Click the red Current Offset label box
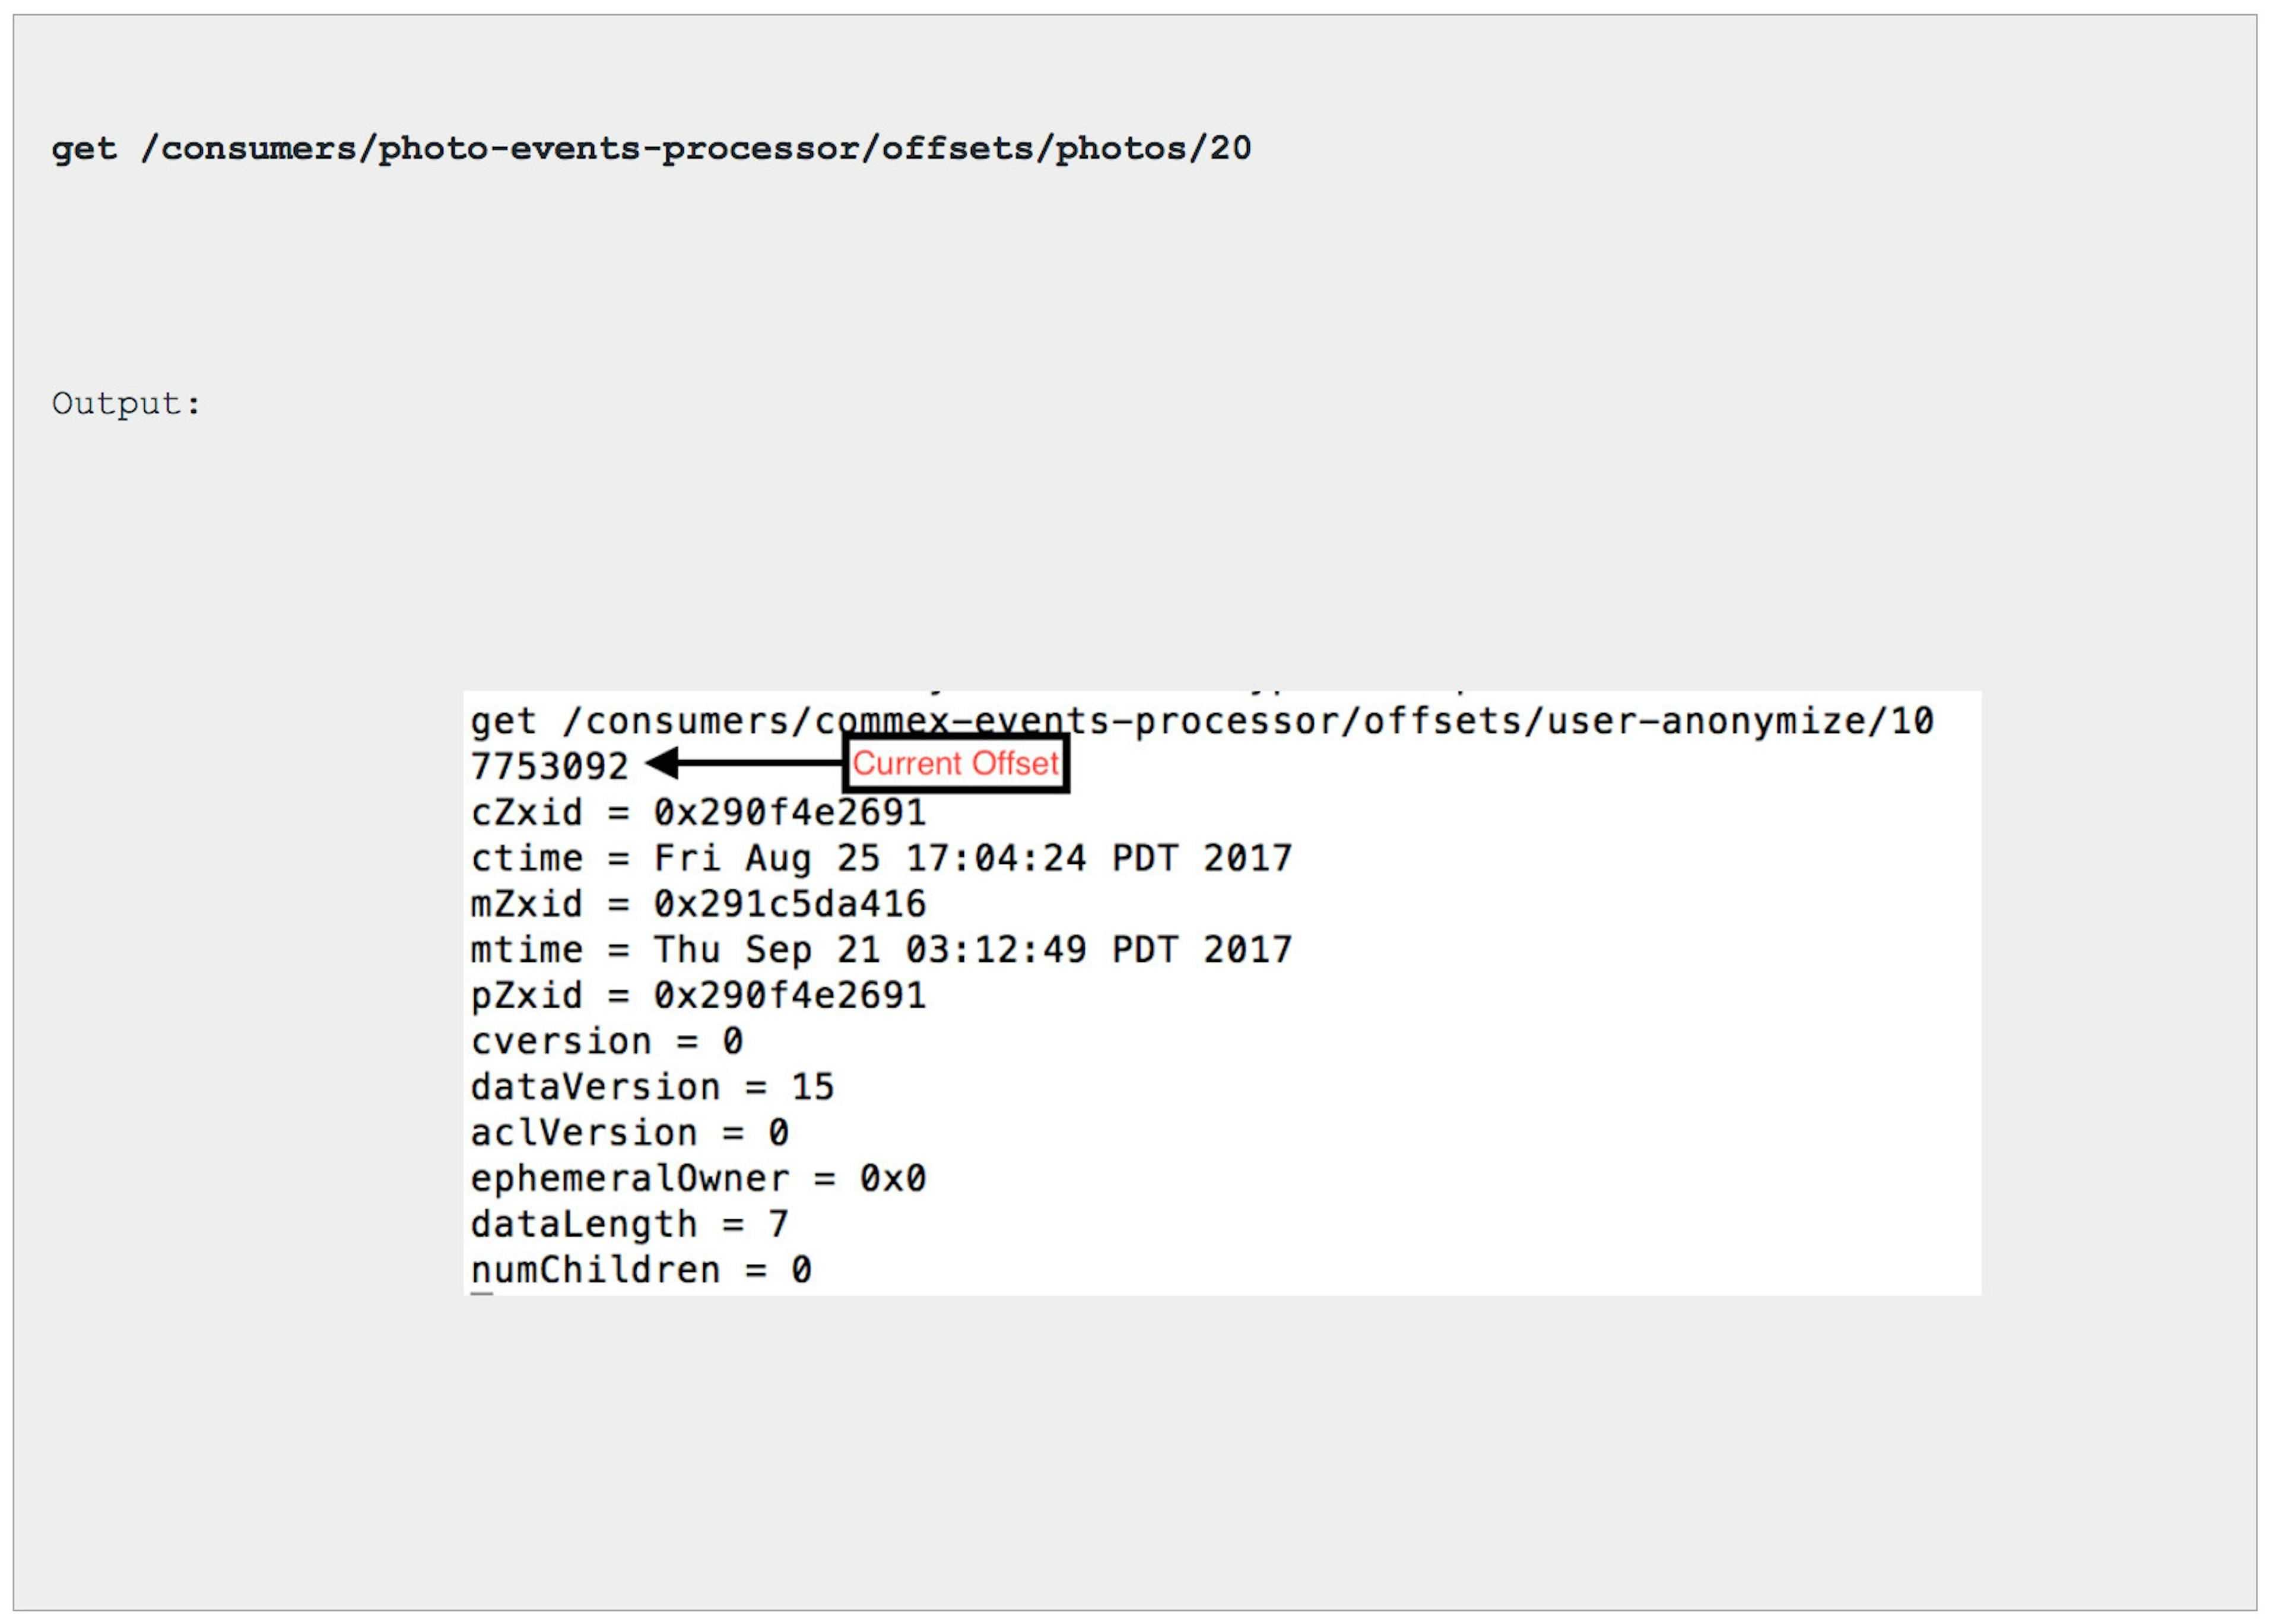 [955, 764]
